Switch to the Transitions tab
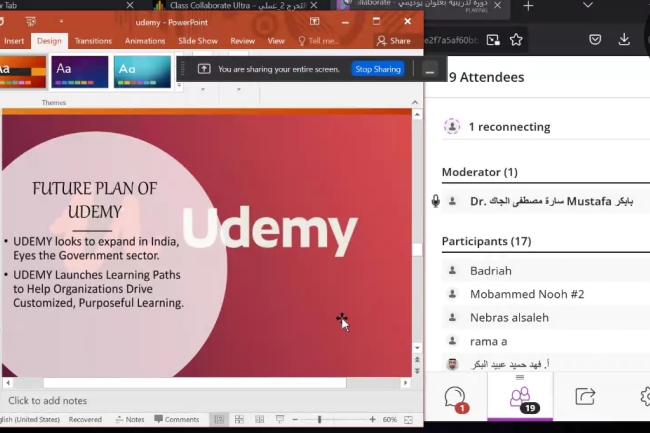The width and height of the screenshot is (650, 433). click(93, 41)
